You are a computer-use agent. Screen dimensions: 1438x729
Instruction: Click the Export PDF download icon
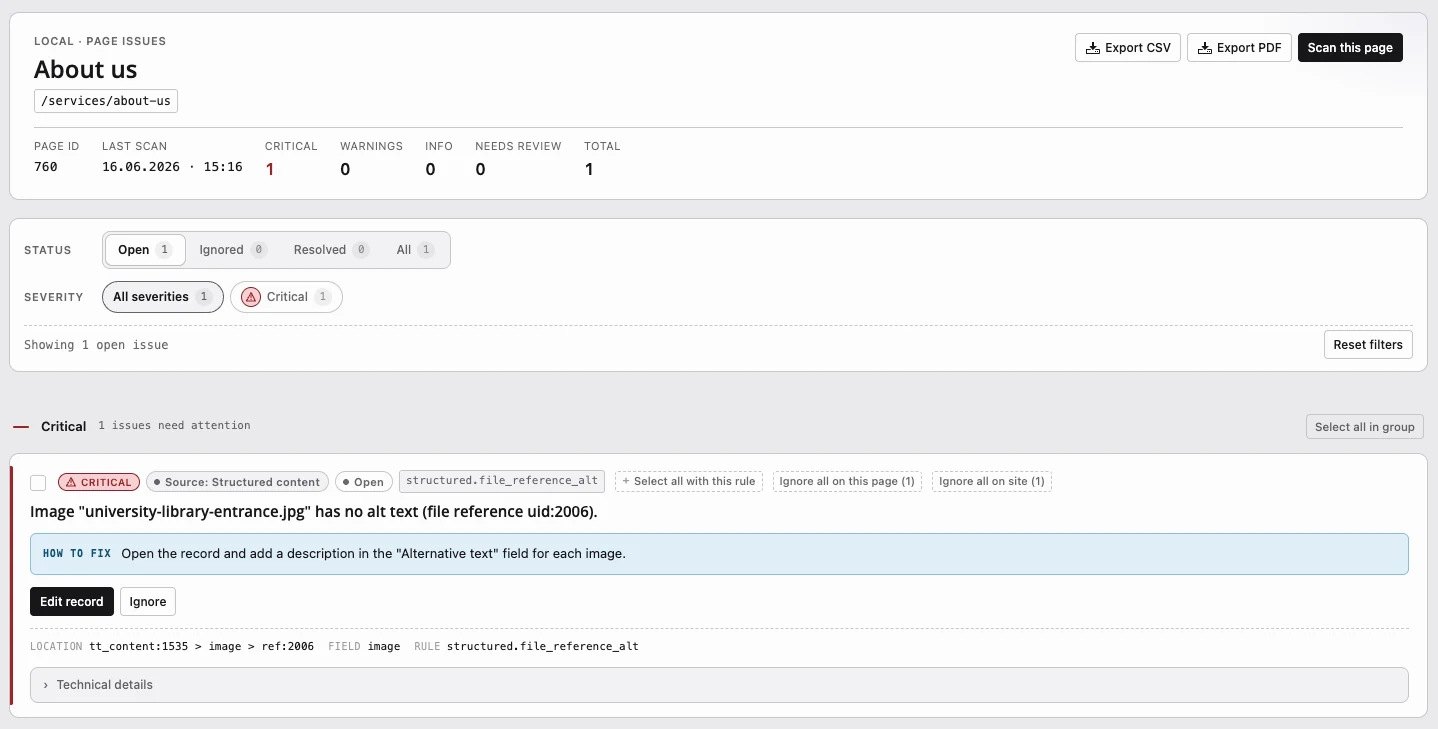coord(1205,48)
